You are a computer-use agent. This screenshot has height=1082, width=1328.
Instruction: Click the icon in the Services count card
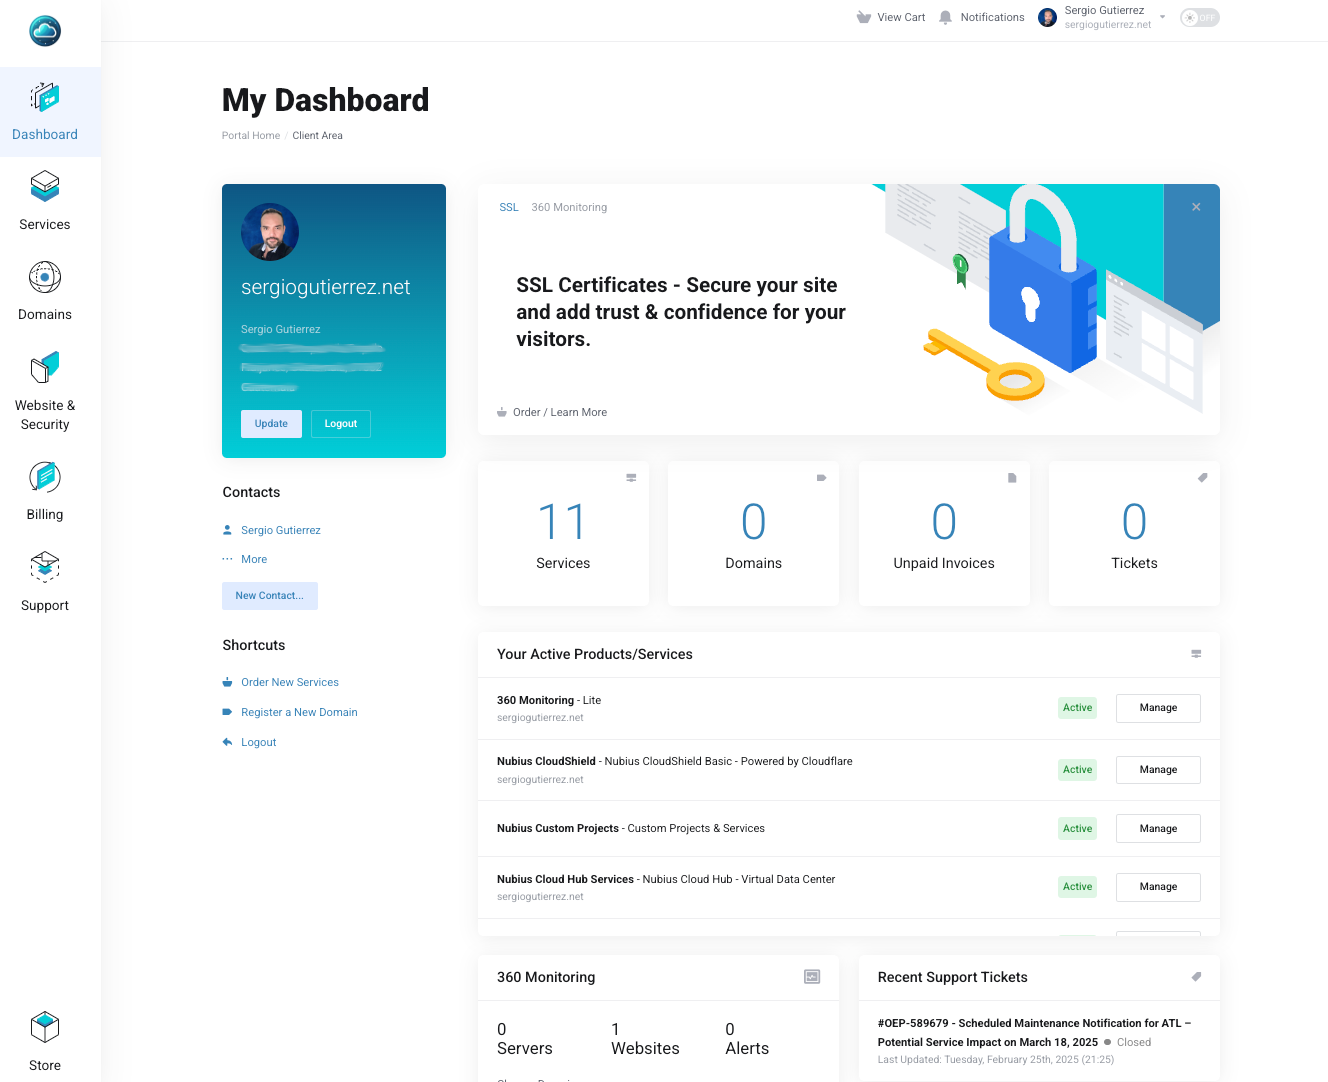click(631, 478)
